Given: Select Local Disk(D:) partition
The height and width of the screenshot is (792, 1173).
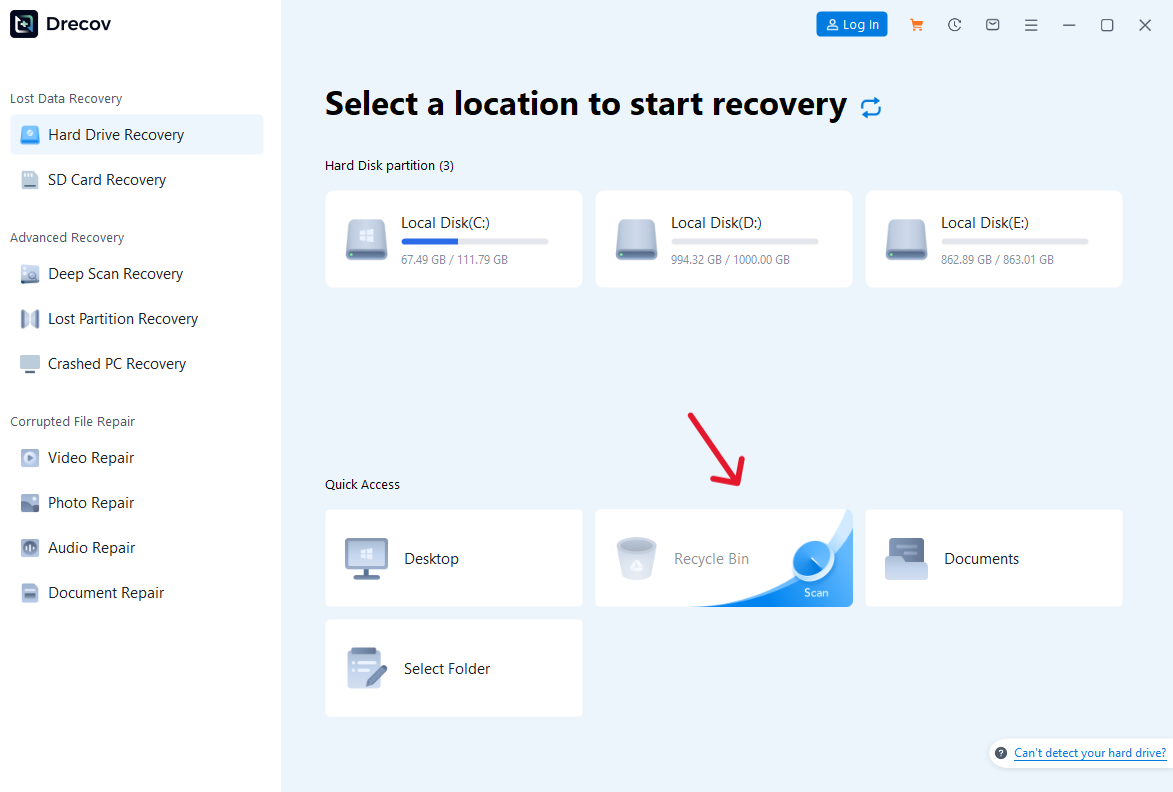Looking at the screenshot, I should tap(723, 239).
